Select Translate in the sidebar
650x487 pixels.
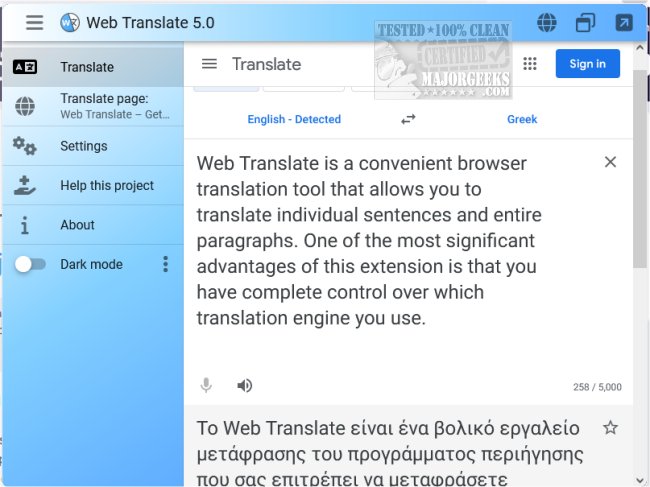(93, 67)
